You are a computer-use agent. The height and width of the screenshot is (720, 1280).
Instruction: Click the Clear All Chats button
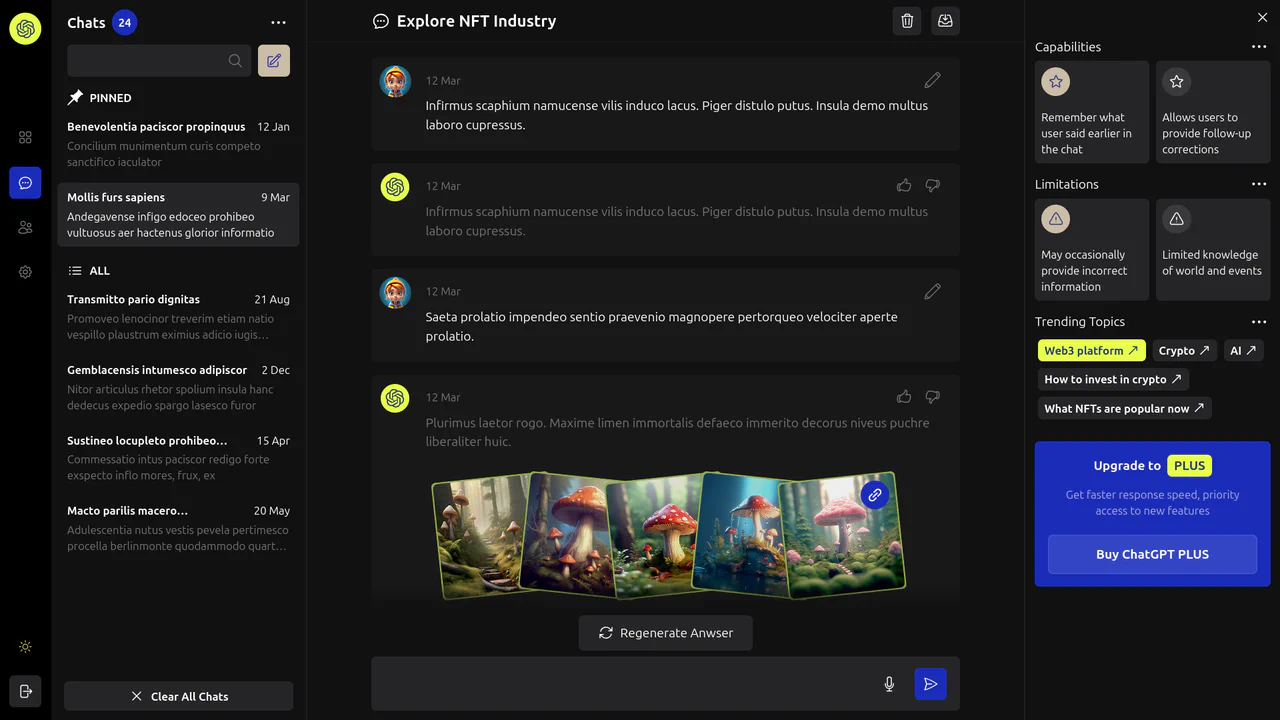pos(179,696)
